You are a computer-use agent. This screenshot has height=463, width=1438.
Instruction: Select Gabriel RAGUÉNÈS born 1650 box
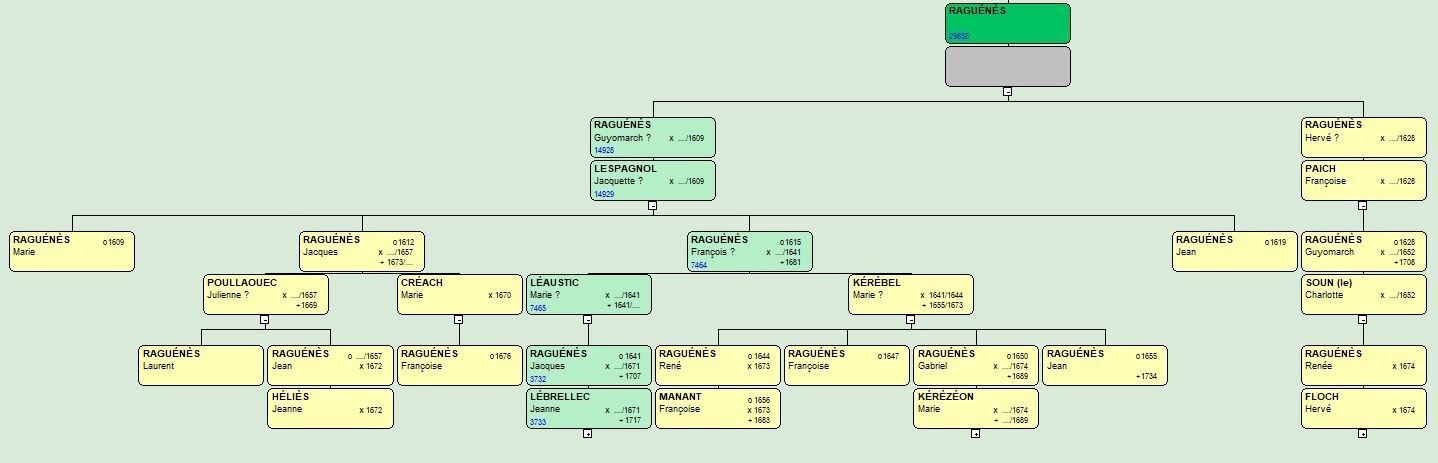(976, 365)
